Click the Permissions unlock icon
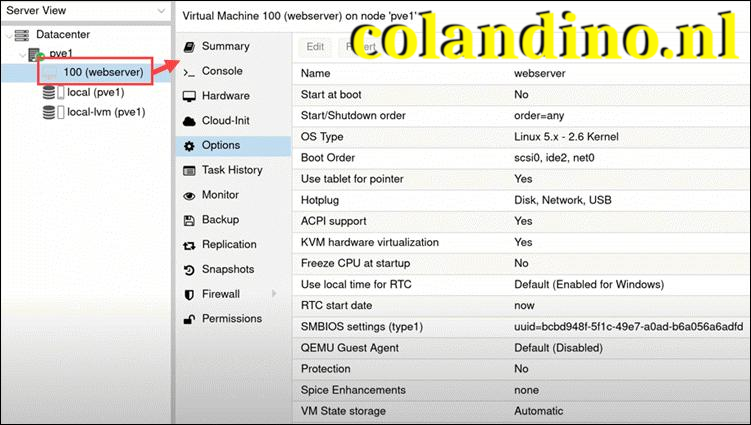 [189, 320]
